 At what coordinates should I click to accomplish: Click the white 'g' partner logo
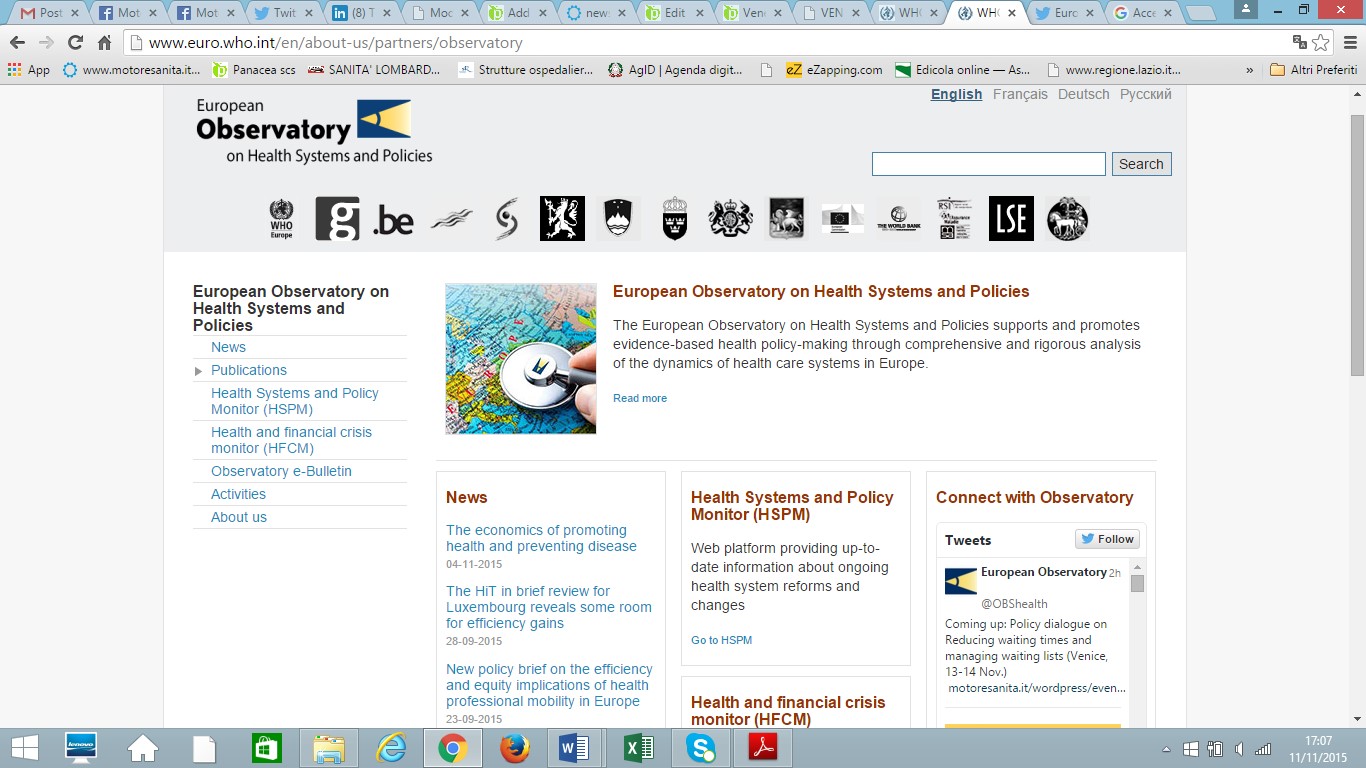pos(337,218)
